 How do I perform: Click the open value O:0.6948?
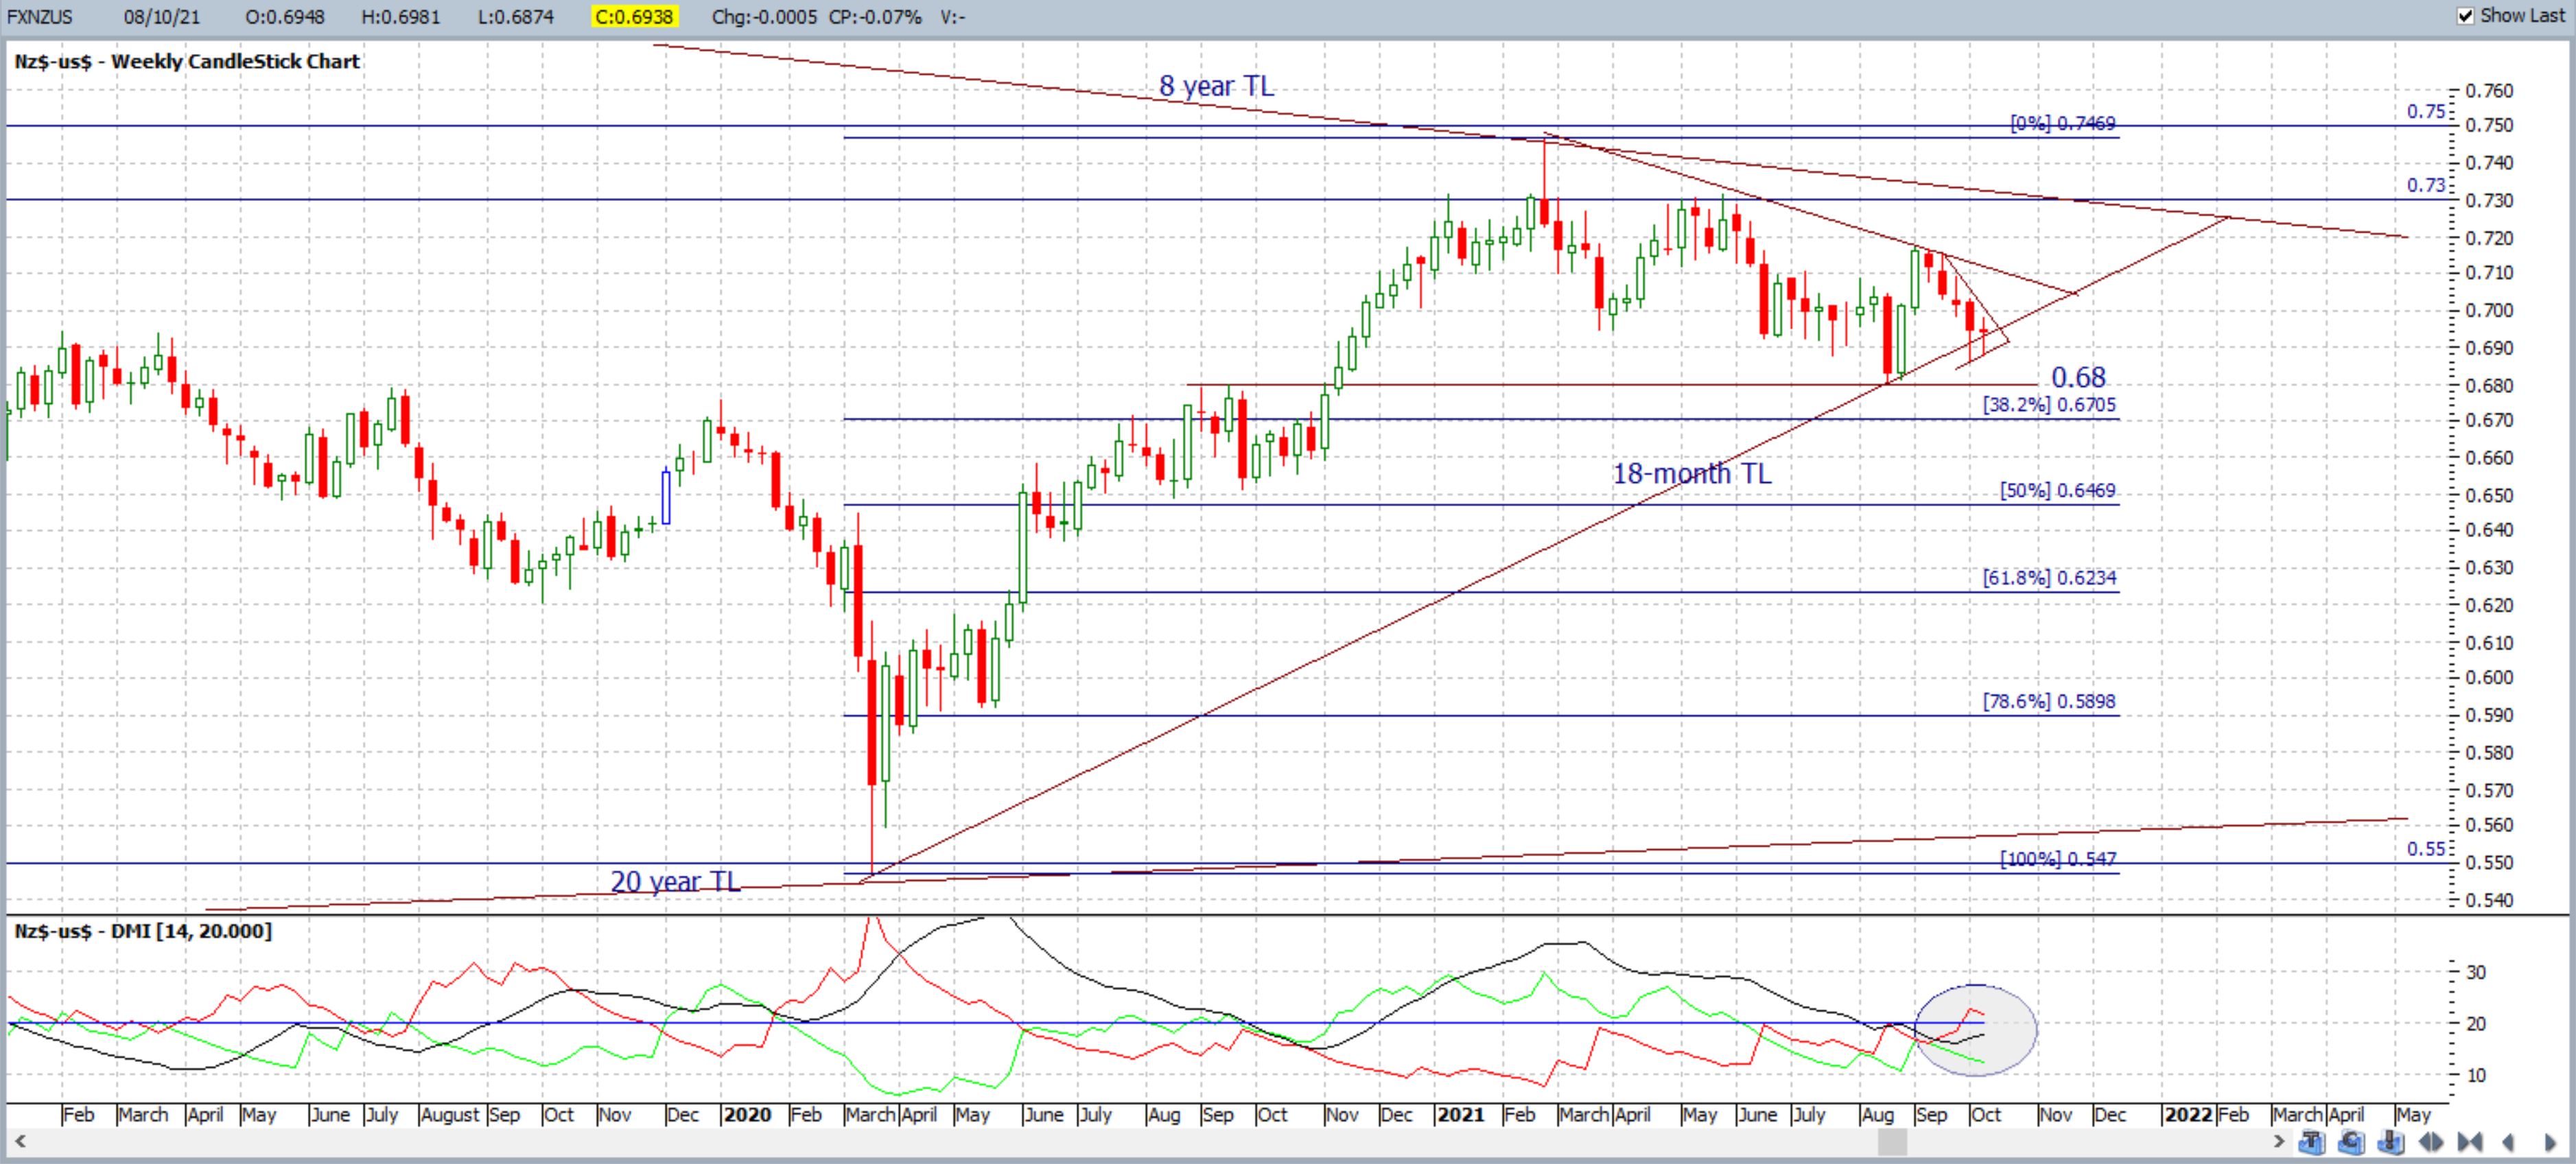pos(284,16)
